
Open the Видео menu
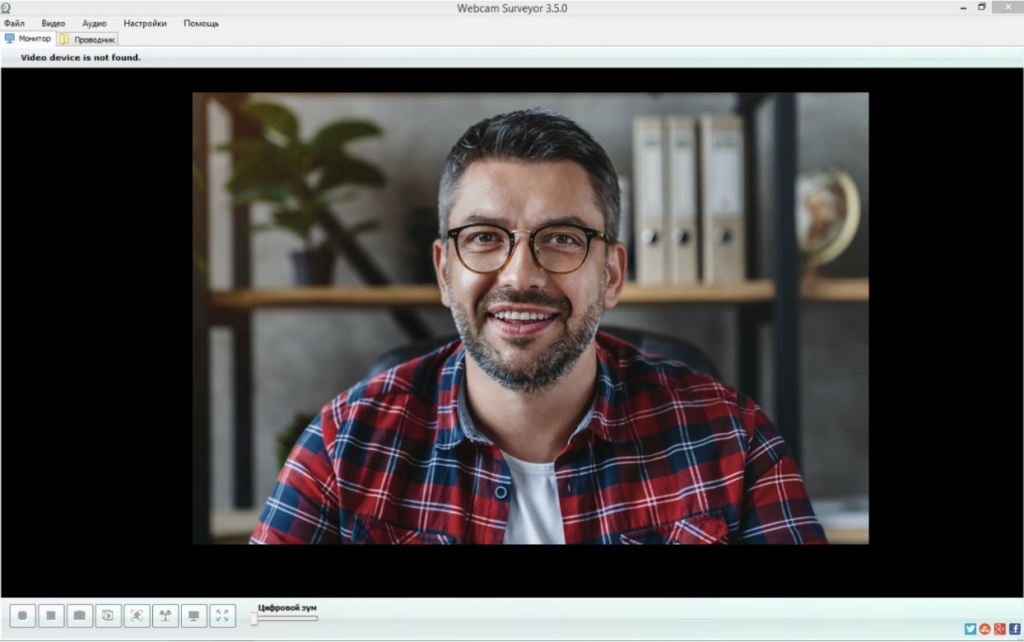[x=53, y=23]
